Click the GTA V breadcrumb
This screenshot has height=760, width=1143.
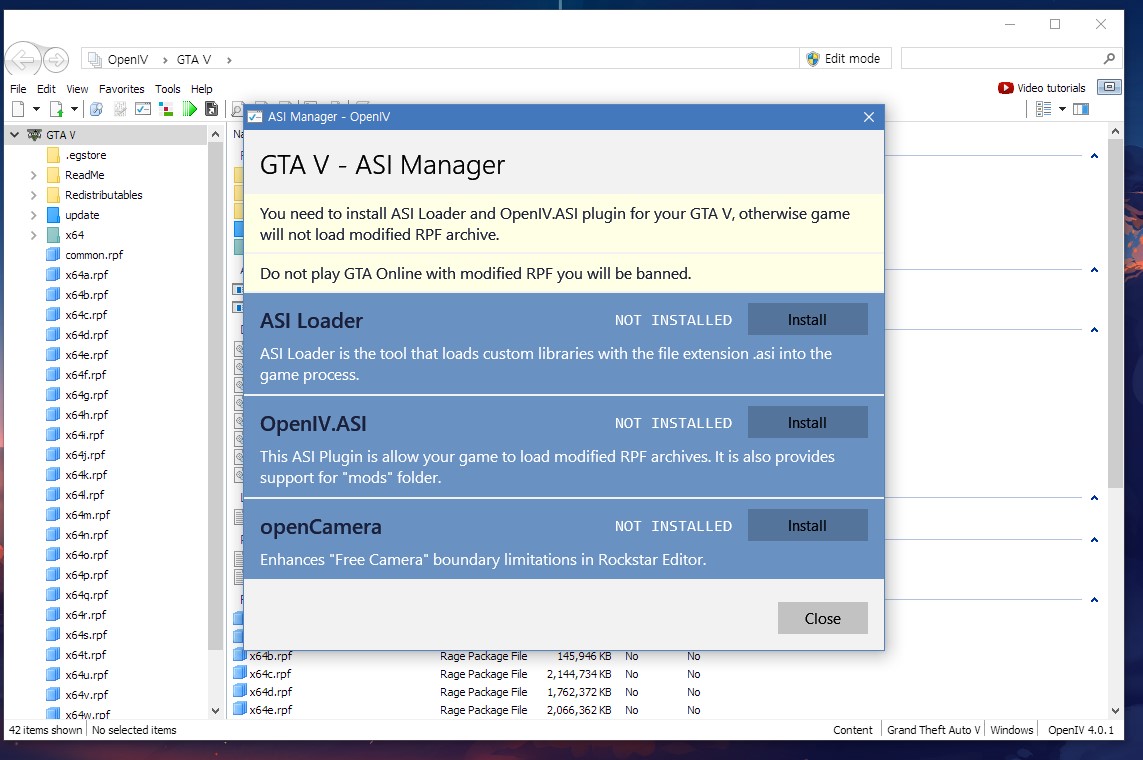tap(194, 60)
